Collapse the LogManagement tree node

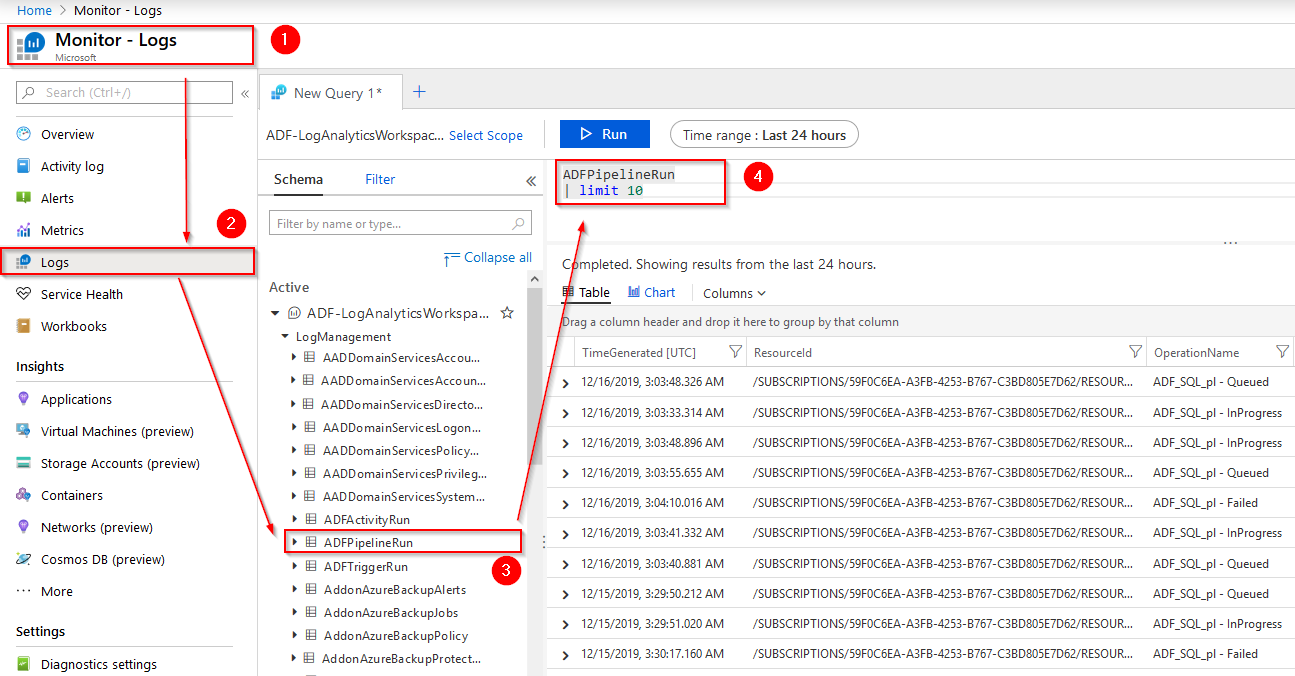pyautogui.click(x=285, y=337)
